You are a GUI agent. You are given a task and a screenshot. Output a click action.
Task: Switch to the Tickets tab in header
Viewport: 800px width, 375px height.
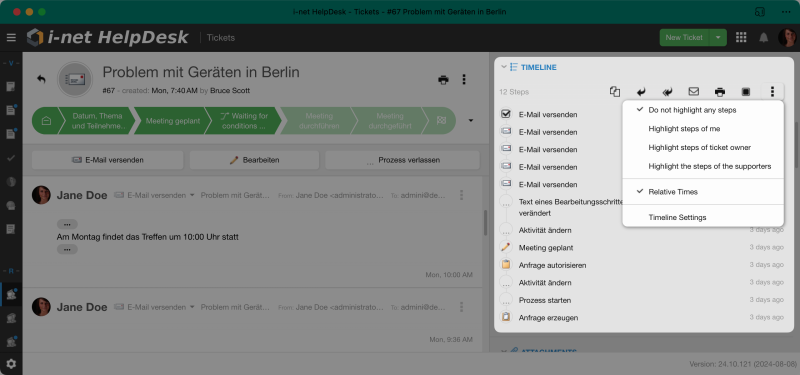[221, 38]
